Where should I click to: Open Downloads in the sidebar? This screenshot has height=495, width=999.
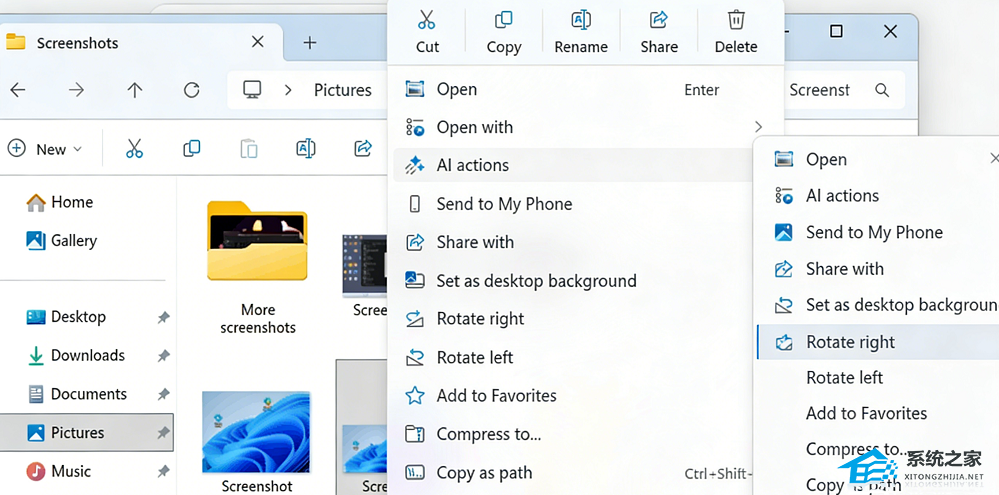pos(87,355)
